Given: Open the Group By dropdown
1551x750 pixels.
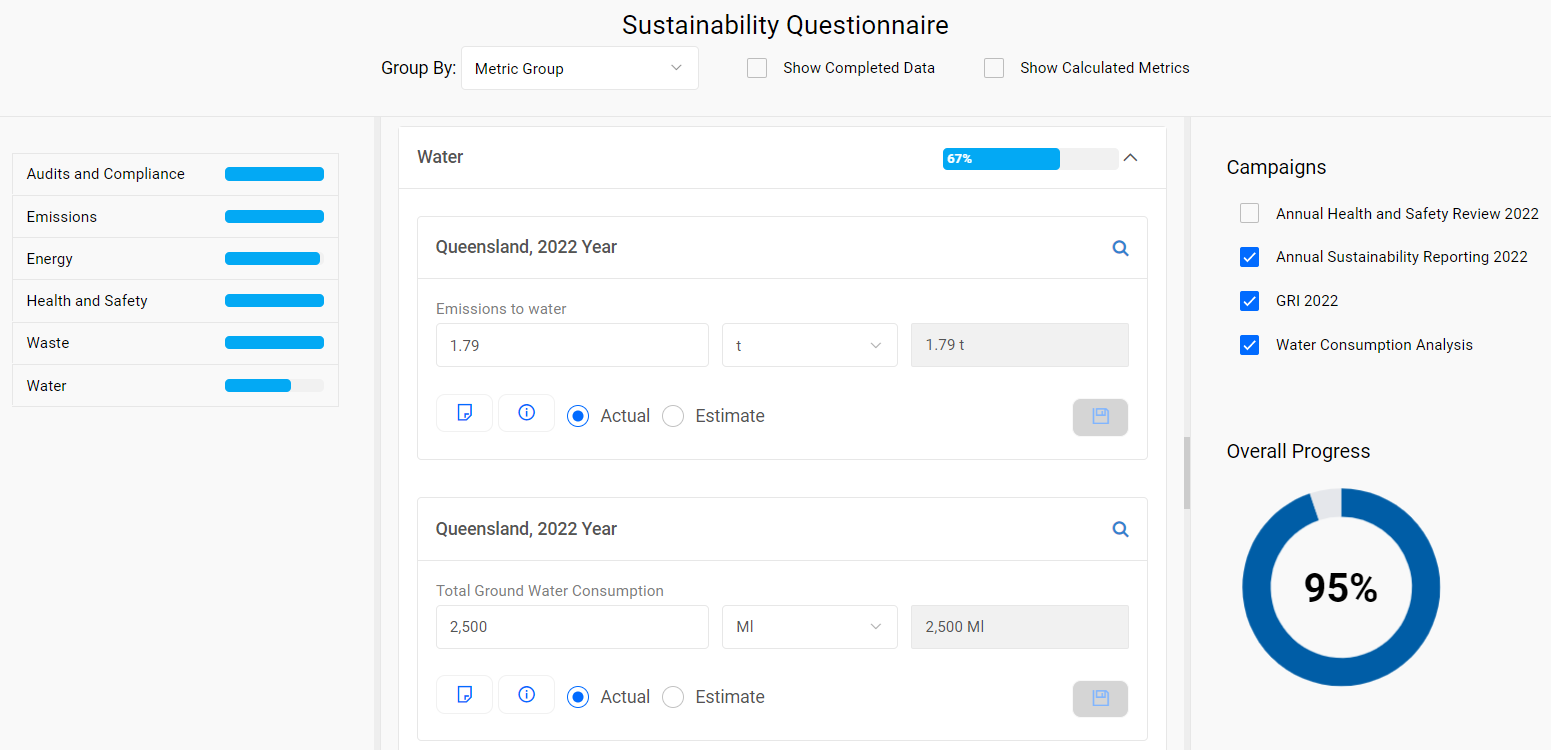Looking at the screenshot, I should tap(579, 67).
